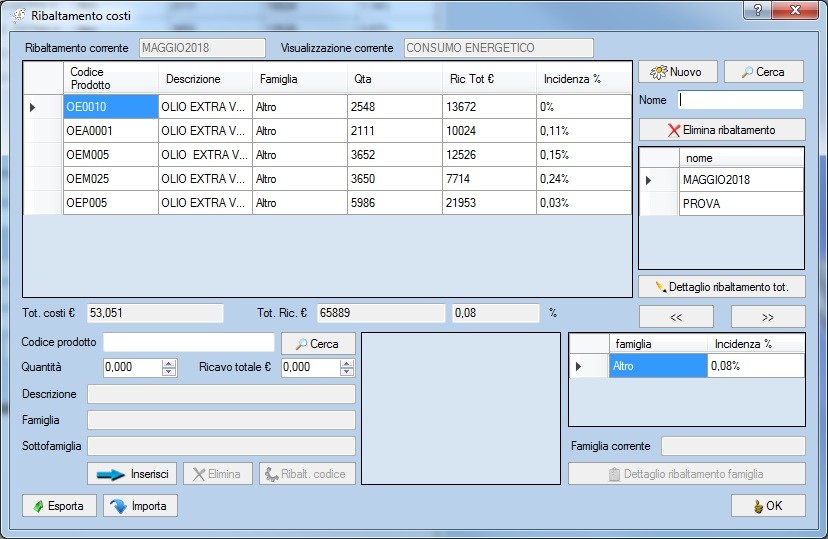Click the Importa button
828x539 pixels.
[140, 506]
